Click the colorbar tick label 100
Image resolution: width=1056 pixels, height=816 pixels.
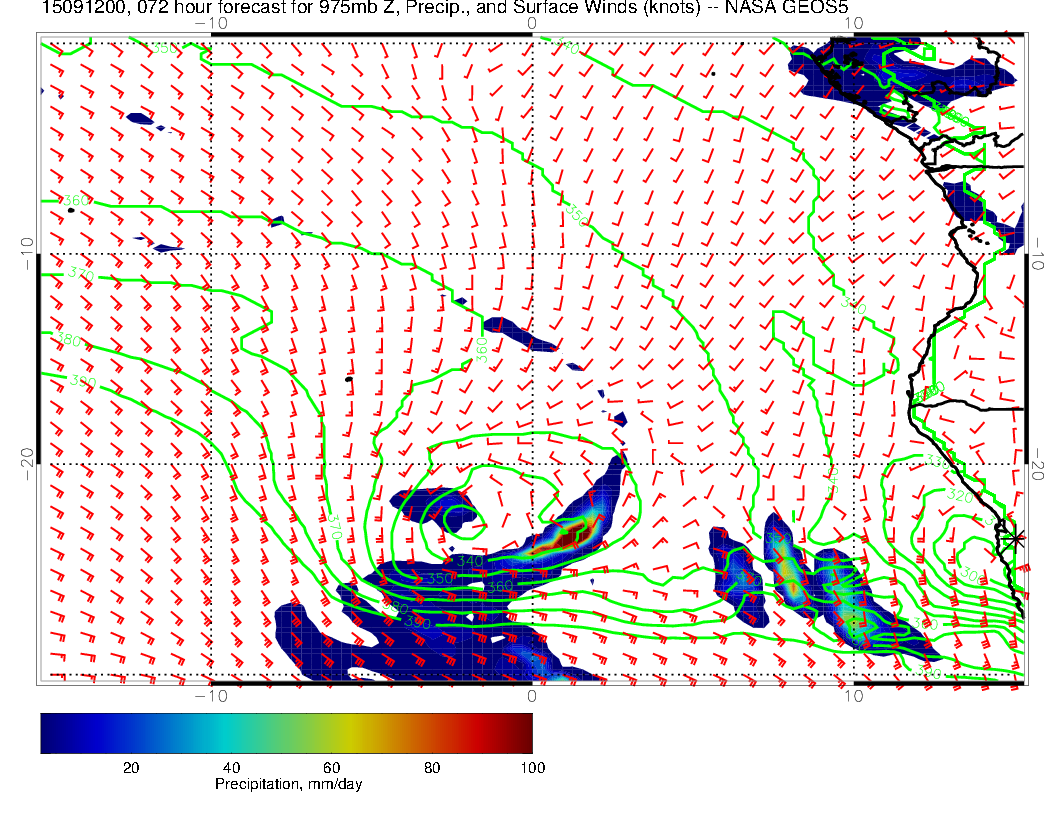[532, 767]
